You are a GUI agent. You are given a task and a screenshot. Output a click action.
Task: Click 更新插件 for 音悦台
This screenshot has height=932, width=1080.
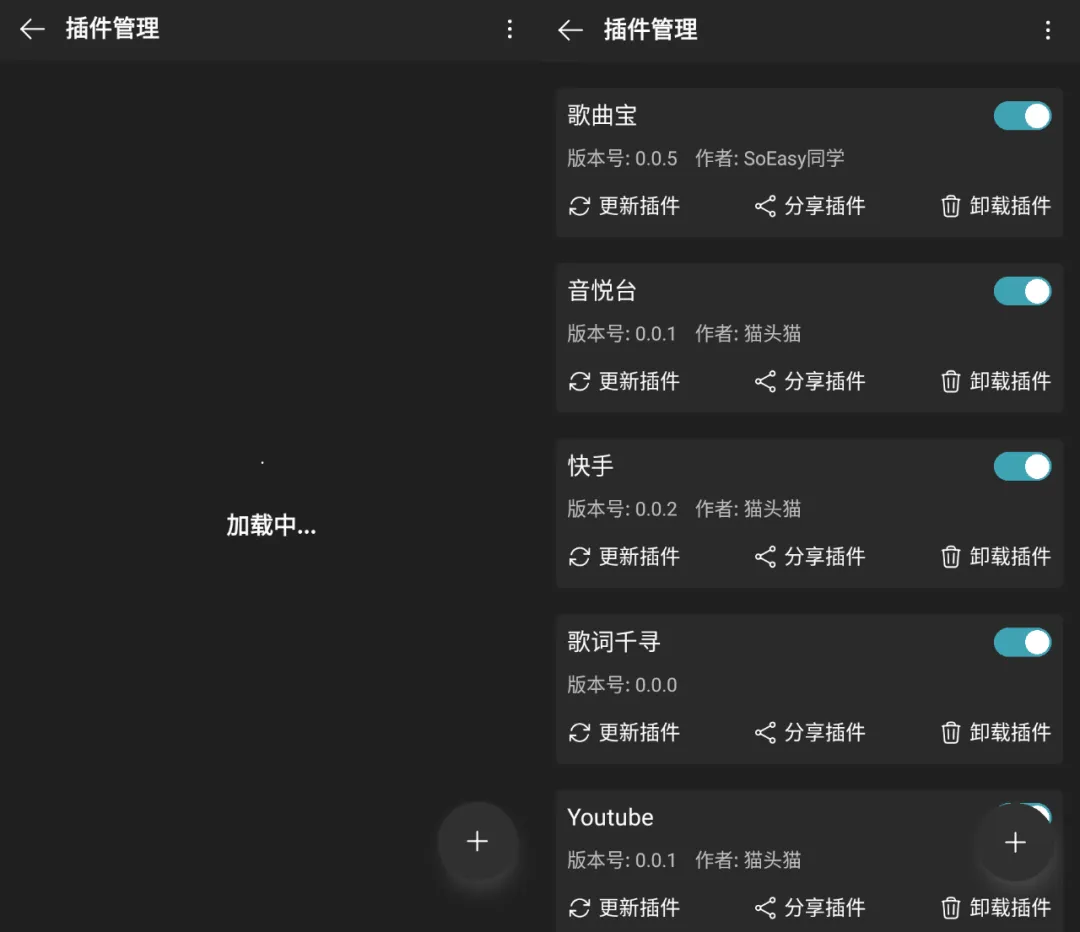click(624, 382)
